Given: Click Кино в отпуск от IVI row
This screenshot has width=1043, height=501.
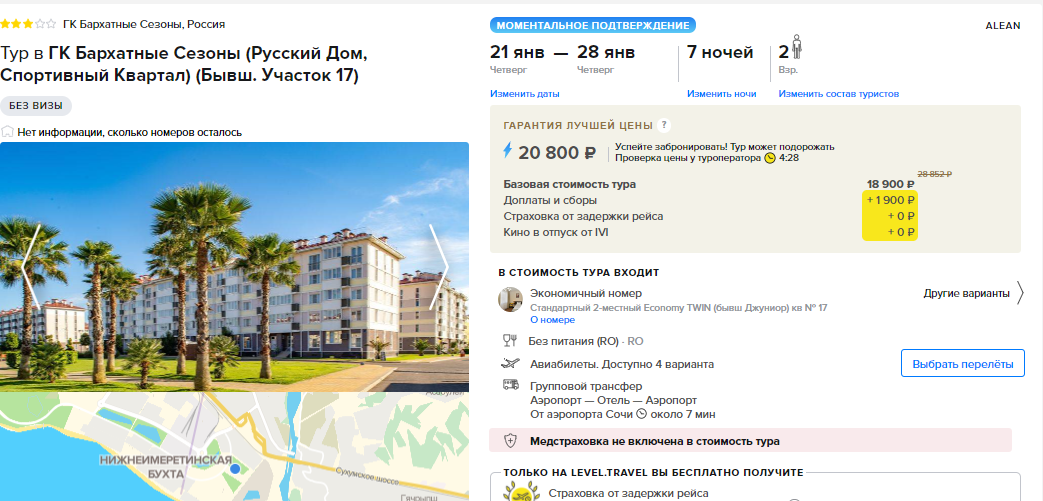Looking at the screenshot, I should point(709,232).
